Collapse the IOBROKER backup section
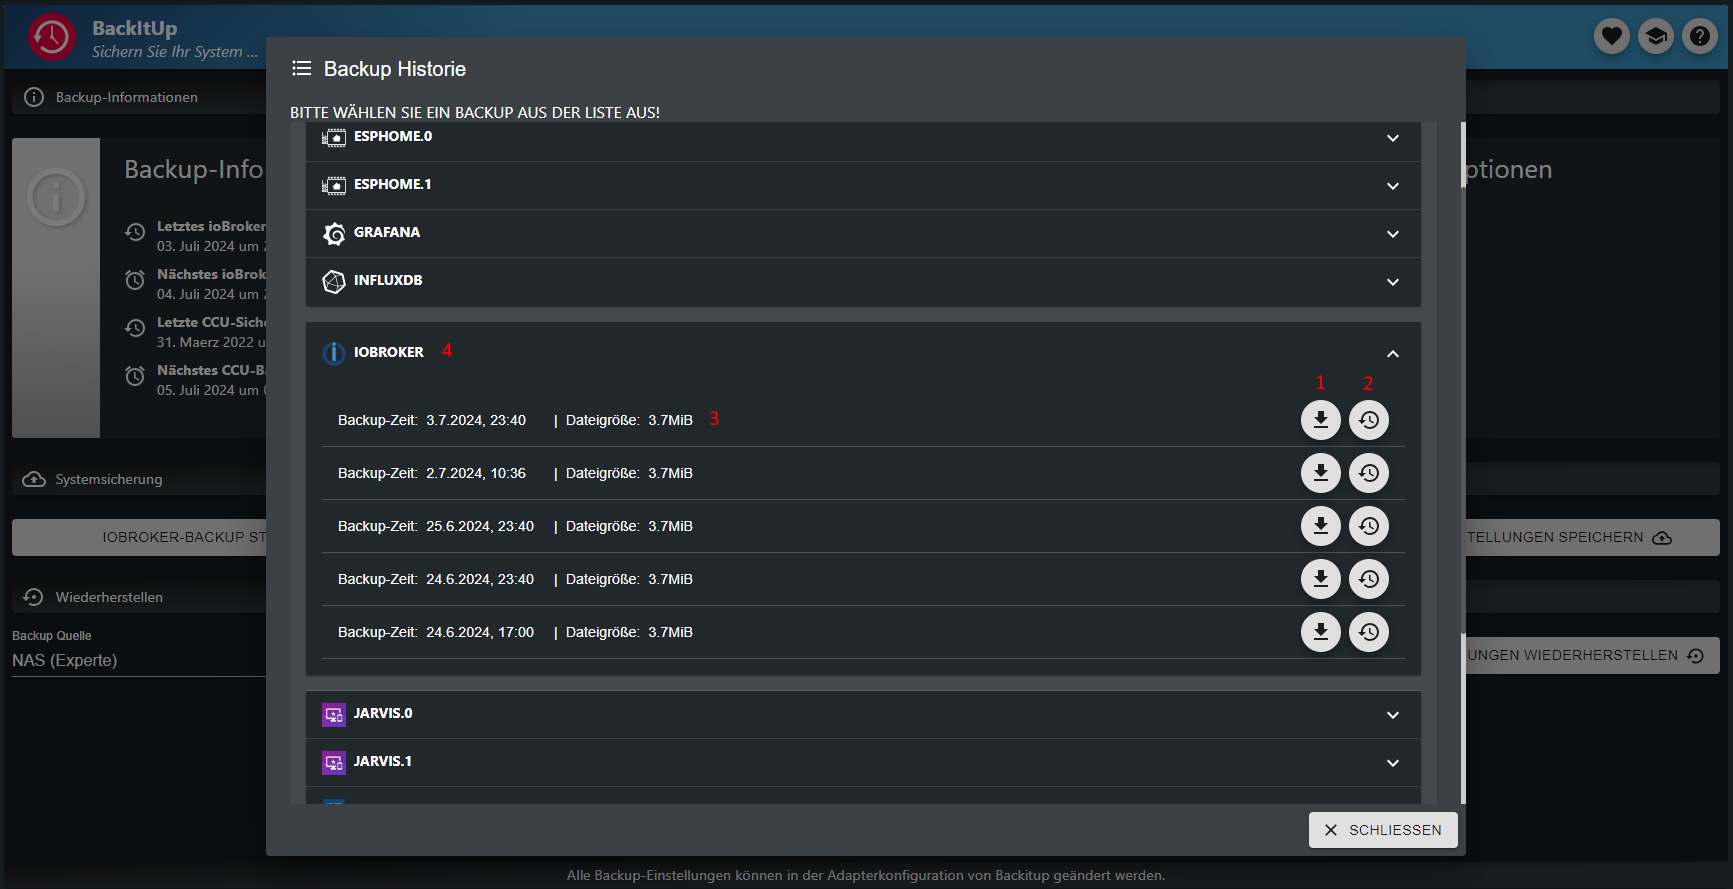 pos(1392,354)
